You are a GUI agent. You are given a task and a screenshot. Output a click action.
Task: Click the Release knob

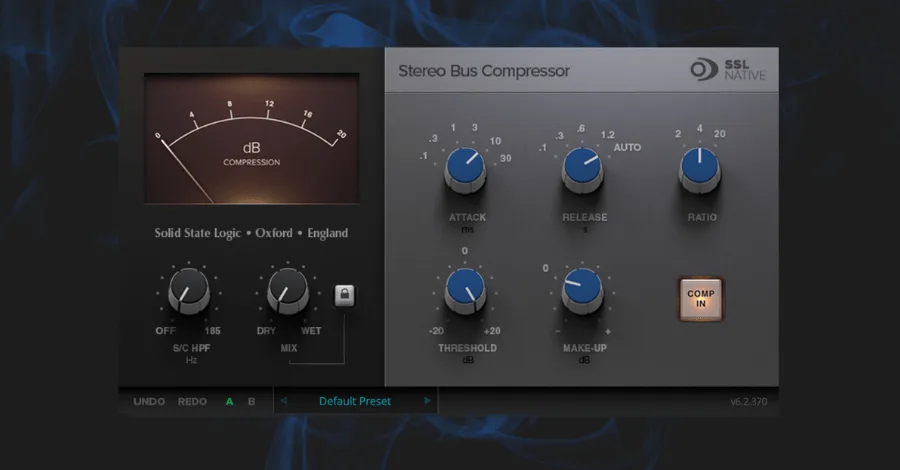click(583, 169)
